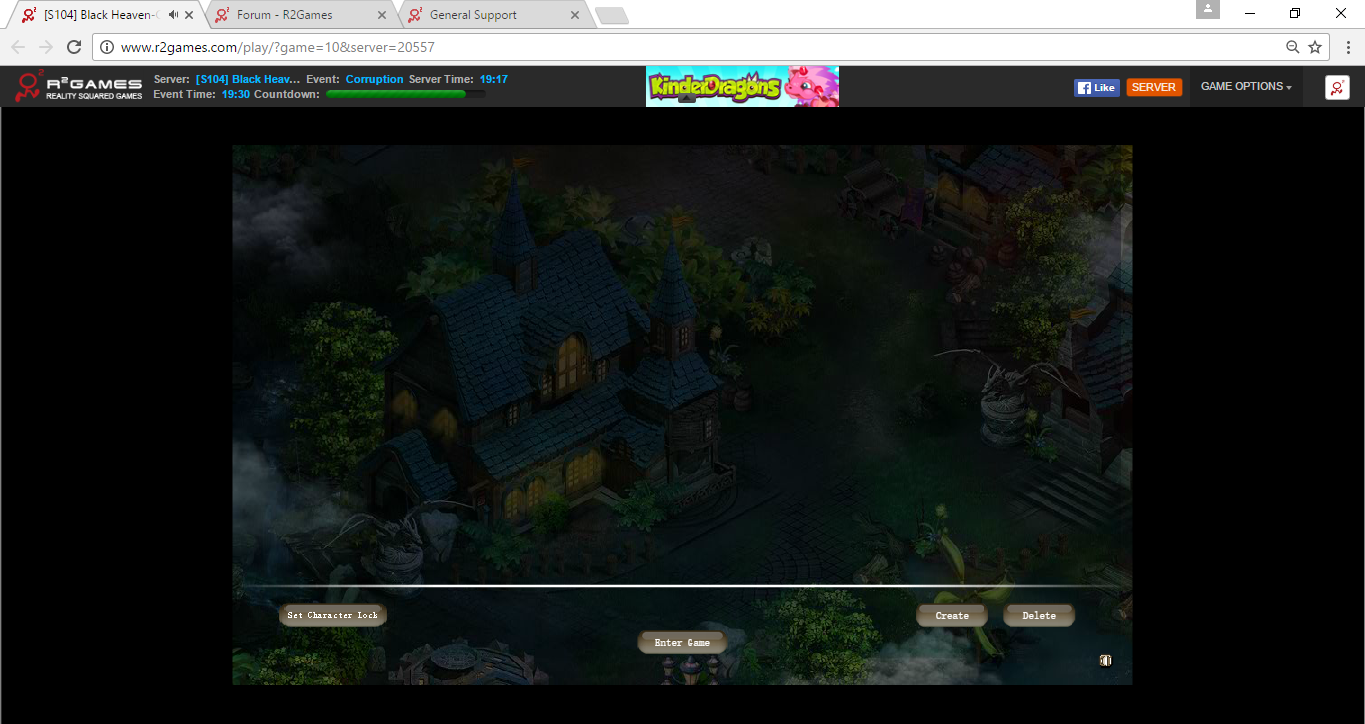Image resolution: width=1365 pixels, height=724 pixels.
Task: Click the Event Time value 19:30
Action: pyautogui.click(x=236, y=94)
